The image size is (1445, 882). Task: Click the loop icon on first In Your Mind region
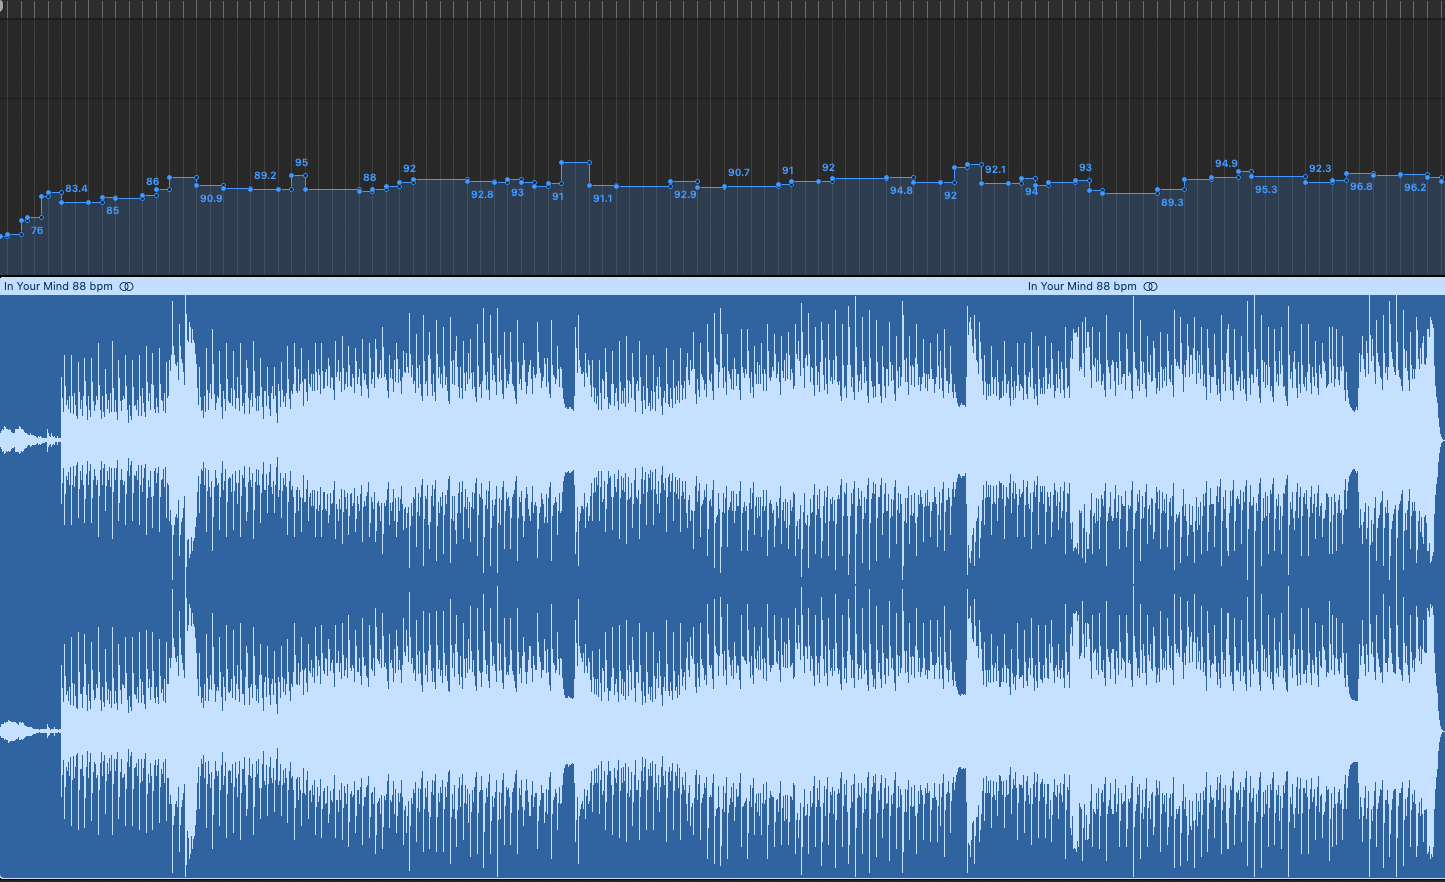click(126, 286)
